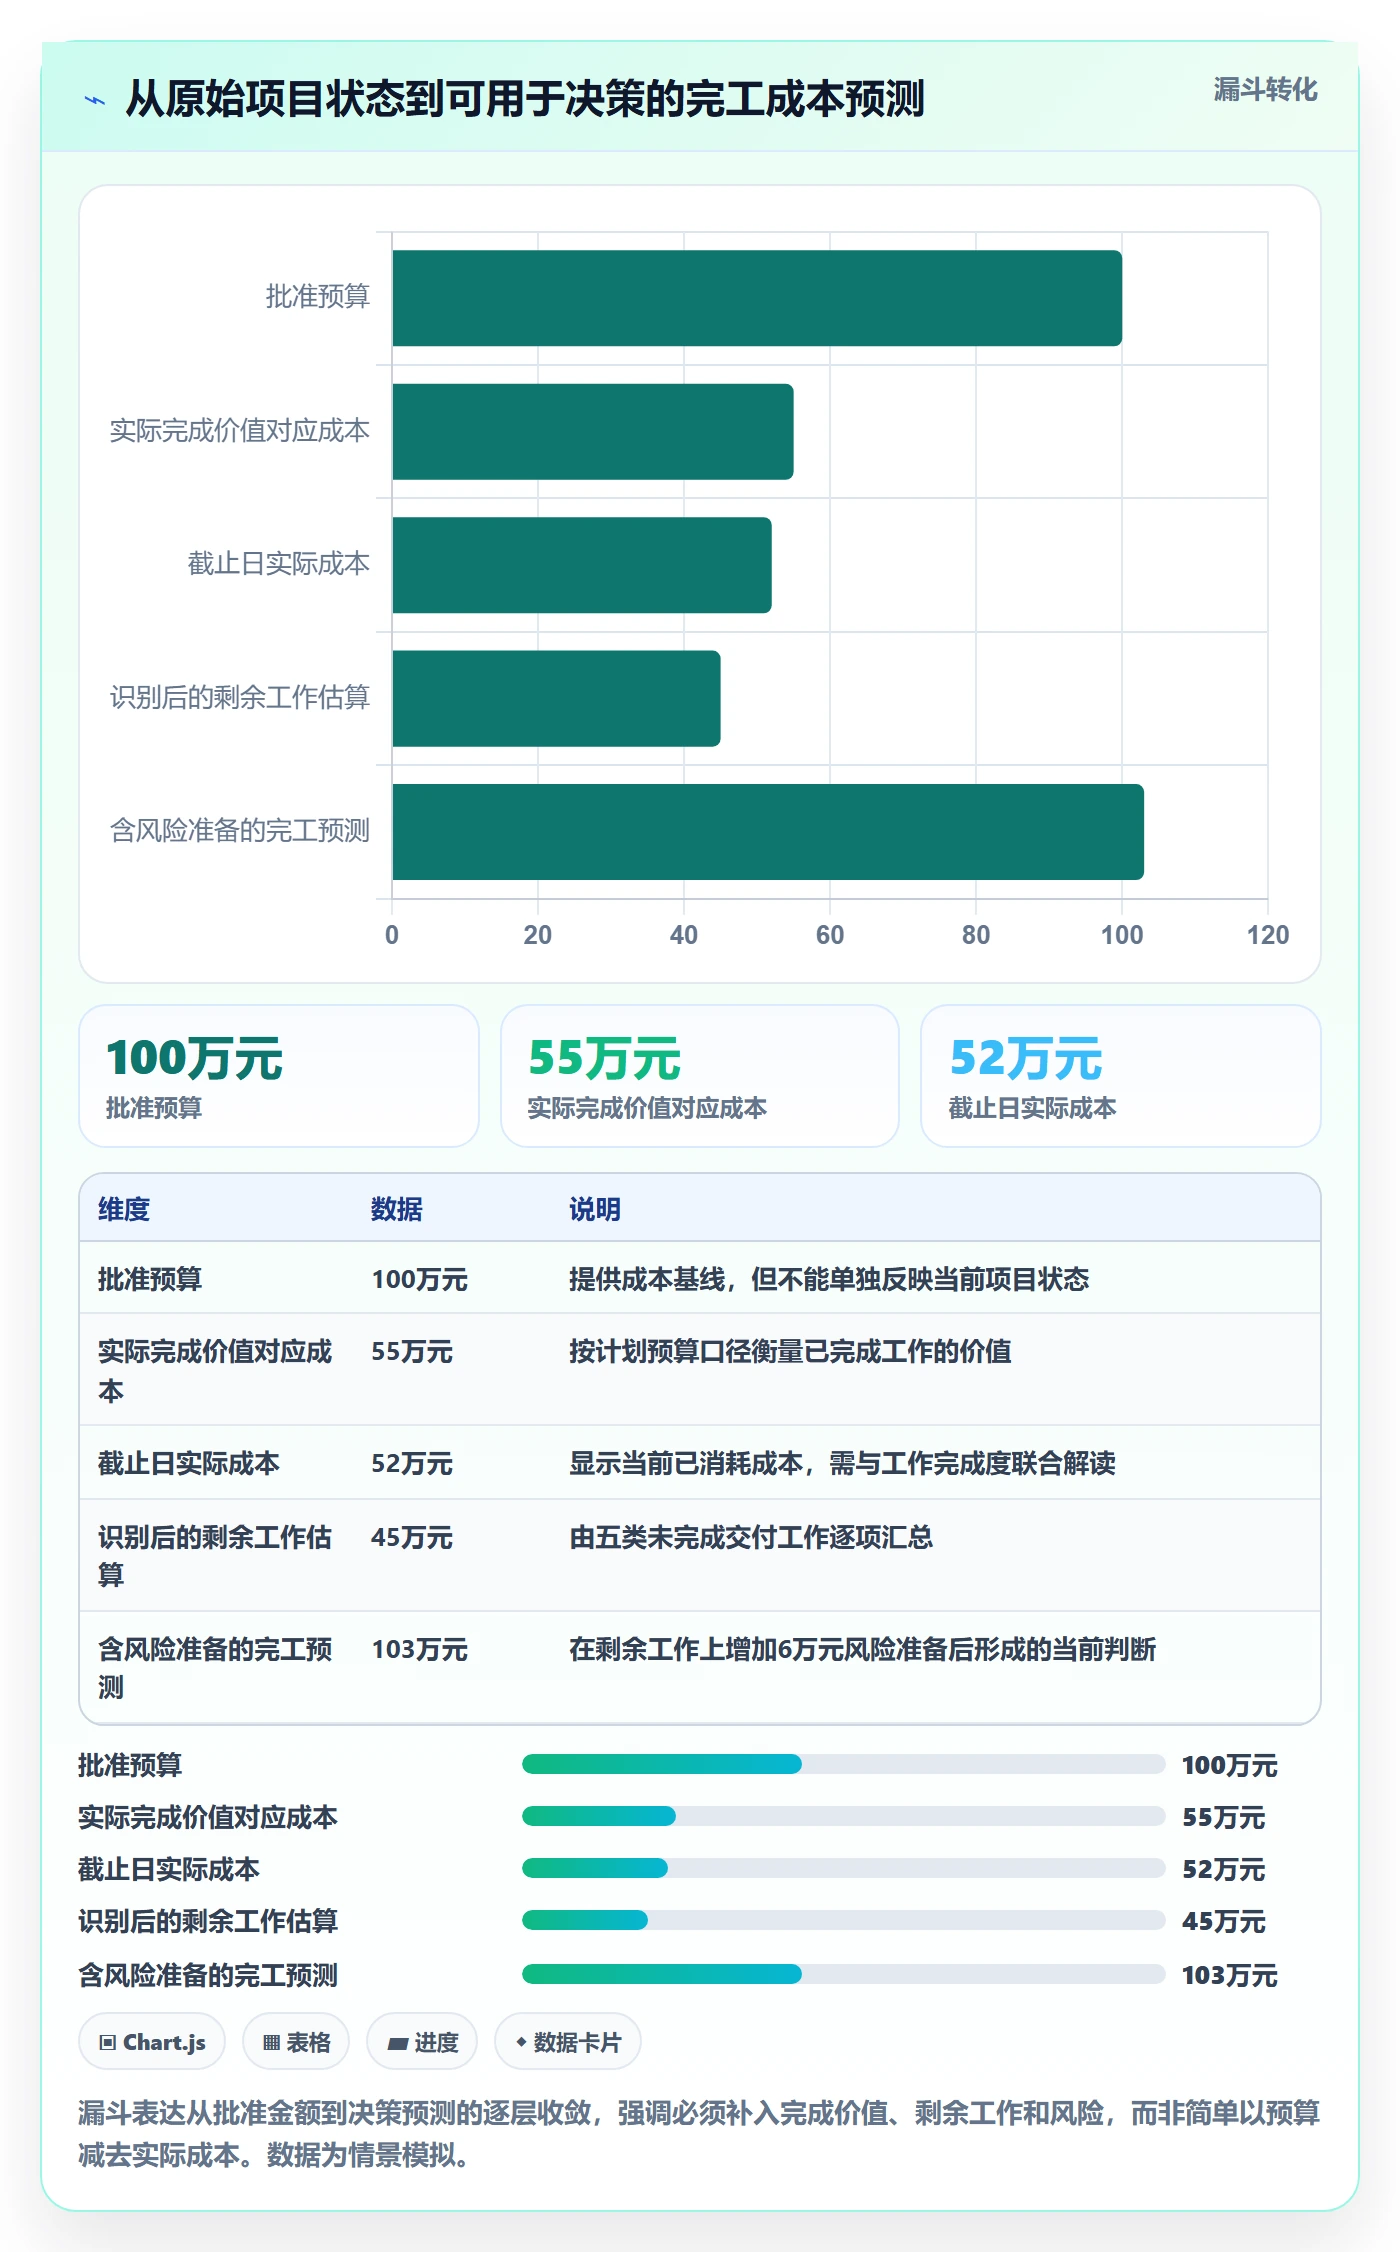Viewport: 1400px width, 2252px height.
Task: Click the 表格 tag chip
Action: pos(296,2042)
